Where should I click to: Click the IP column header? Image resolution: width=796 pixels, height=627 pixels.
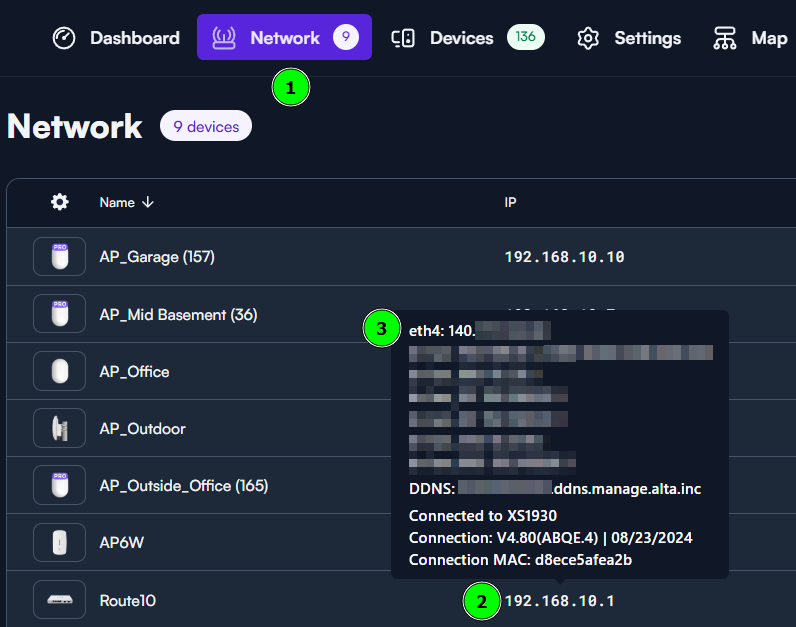pos(510,203)
